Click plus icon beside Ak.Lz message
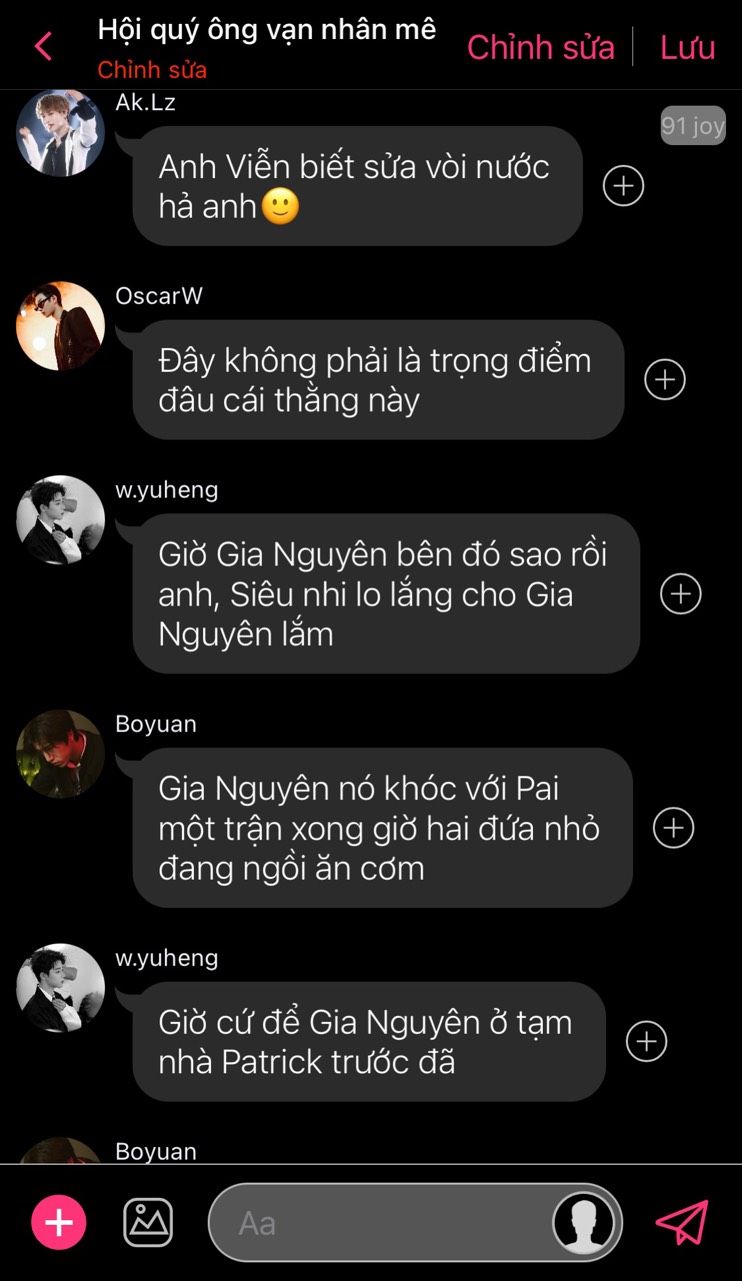Viewport: 742px width, 1281px height. [623, 185]
